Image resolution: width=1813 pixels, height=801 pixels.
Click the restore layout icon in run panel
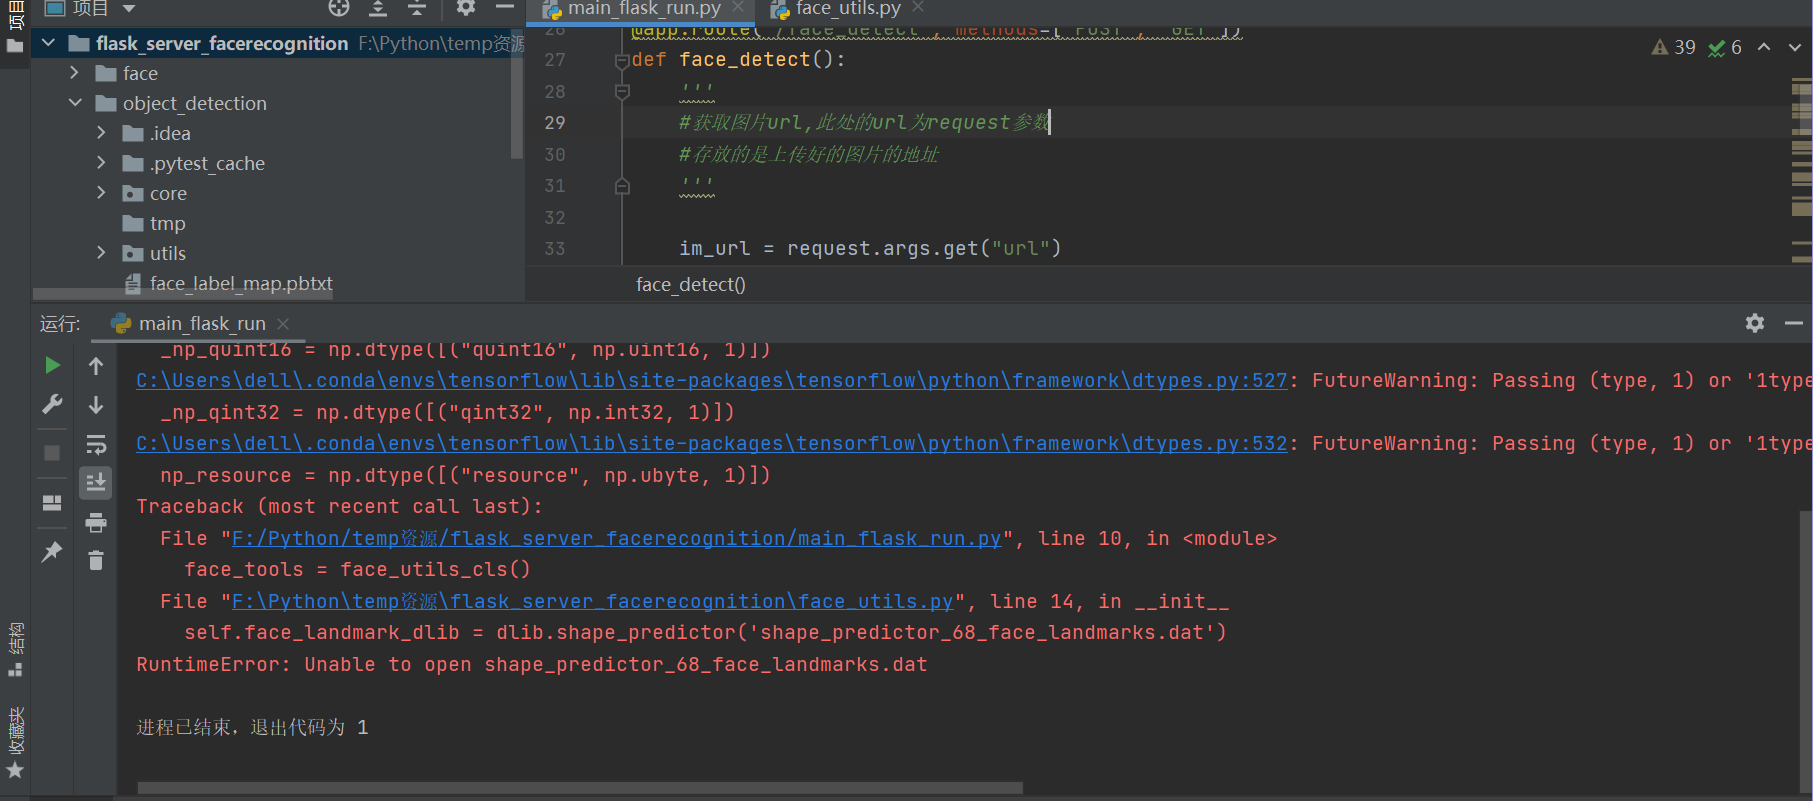52,503
